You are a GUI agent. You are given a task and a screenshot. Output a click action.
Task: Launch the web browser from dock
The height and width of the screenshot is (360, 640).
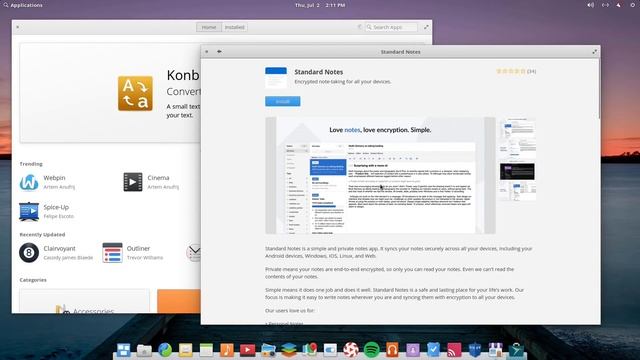coord(165,350)
